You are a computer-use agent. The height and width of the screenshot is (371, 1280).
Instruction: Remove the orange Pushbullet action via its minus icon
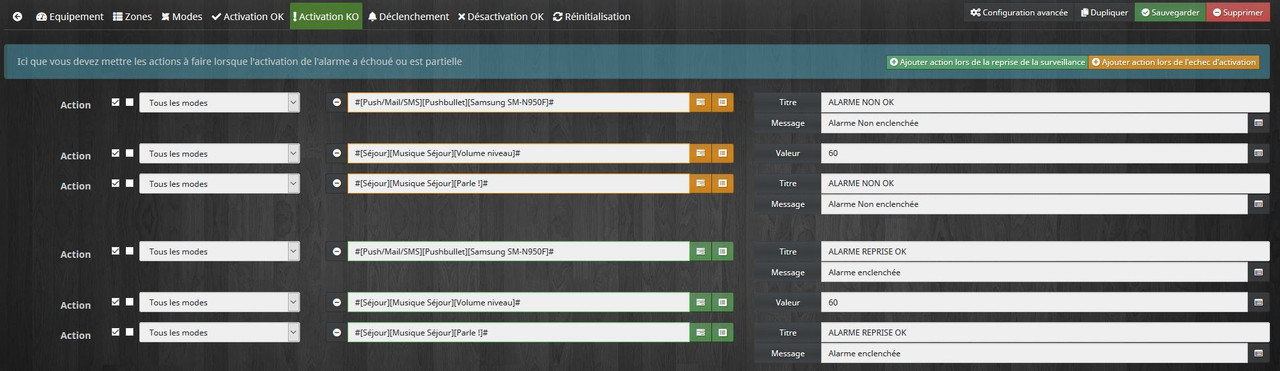(x=336, y=102)
